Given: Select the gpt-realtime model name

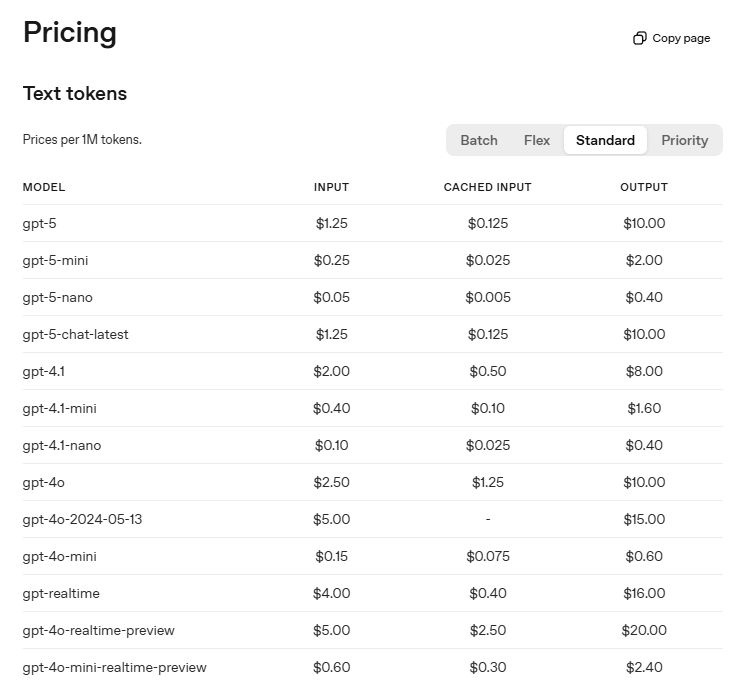Looking at the screenshot, I should point(61,594).
